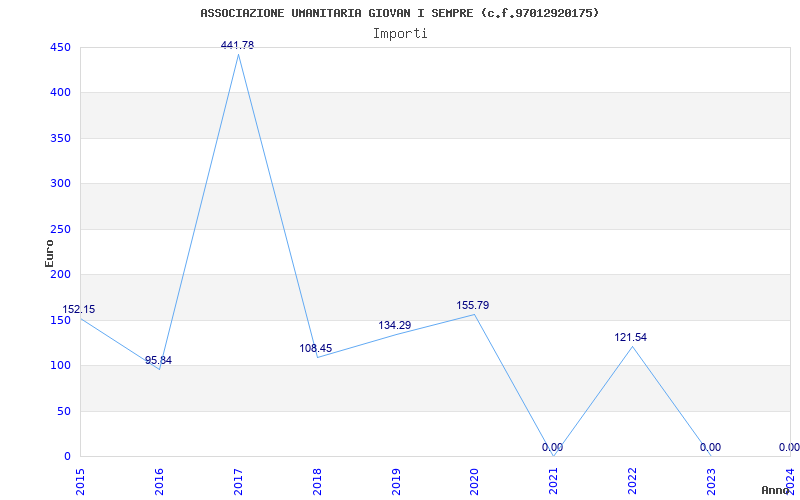Image resolution: width=800 pixels, height=500 pixels.
Task: Click the 100 y-axis tick label
Action: (x=60, y=366)
